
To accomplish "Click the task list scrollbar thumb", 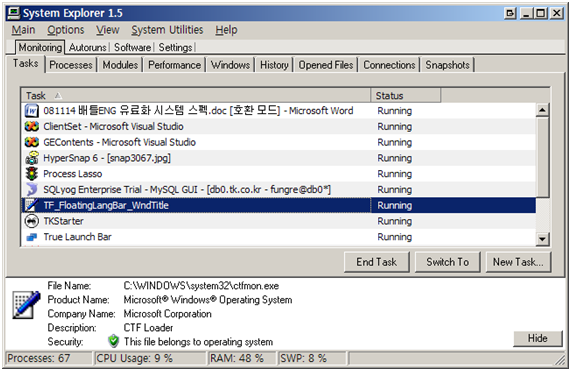I will tap(542, 157).
